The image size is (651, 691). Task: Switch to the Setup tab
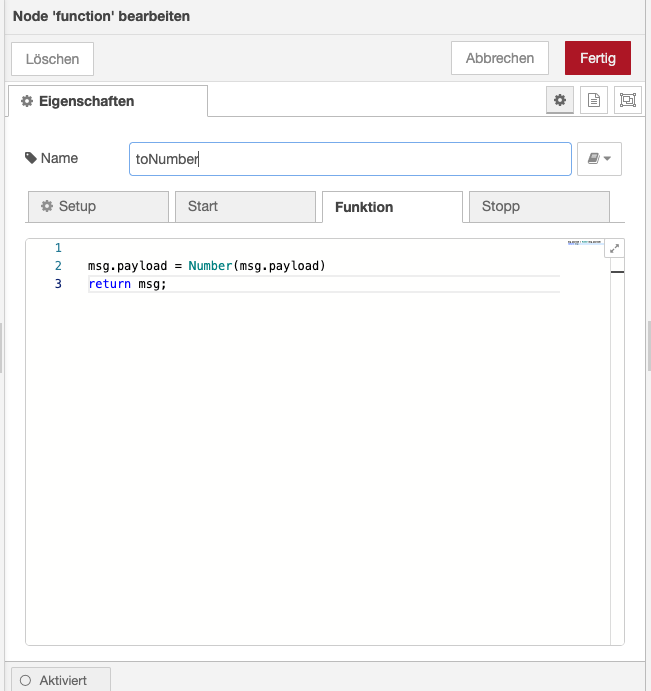click(98, 206)
